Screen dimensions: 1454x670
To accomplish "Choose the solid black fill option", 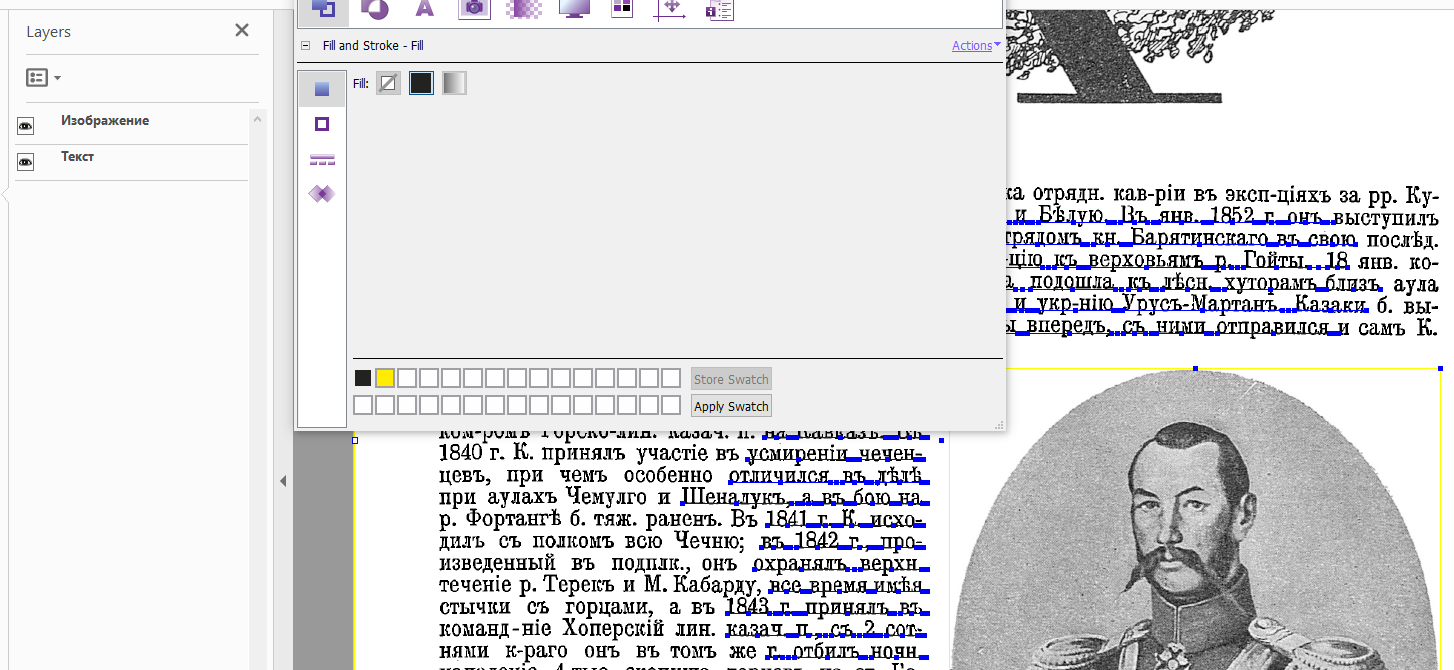I will point(421,83).
